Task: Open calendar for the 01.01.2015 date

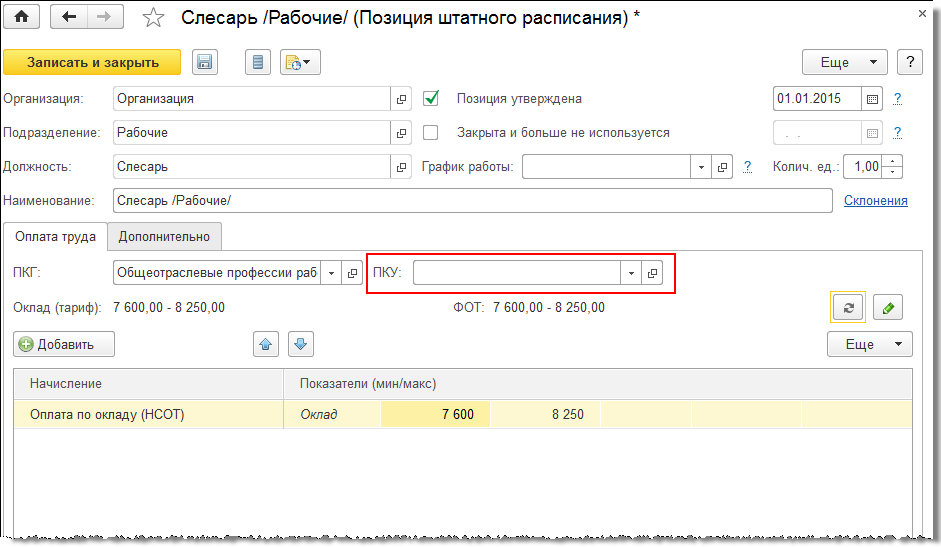Action: point(872,99)
